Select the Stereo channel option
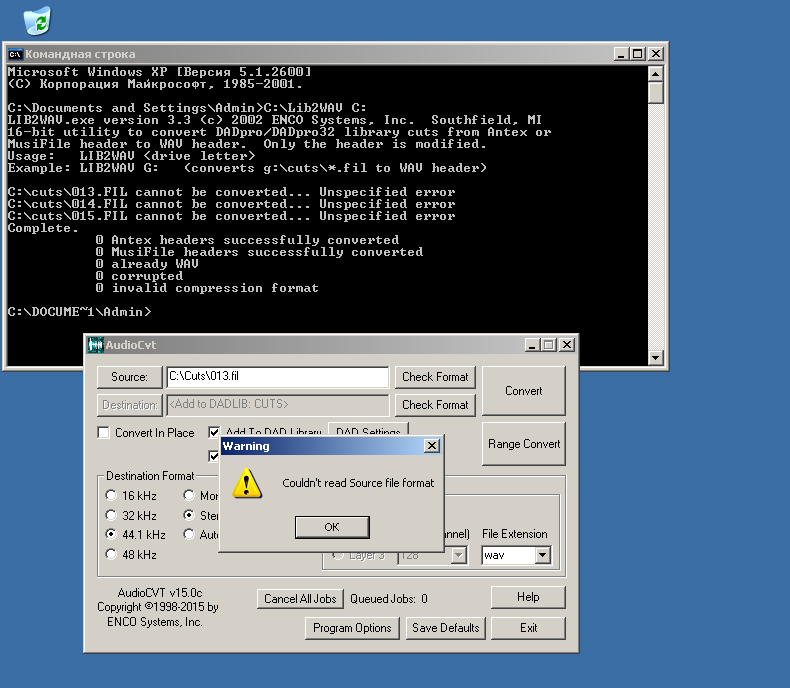Image resolution: width=790 pixels, height=688 pixels. [189, 515]
